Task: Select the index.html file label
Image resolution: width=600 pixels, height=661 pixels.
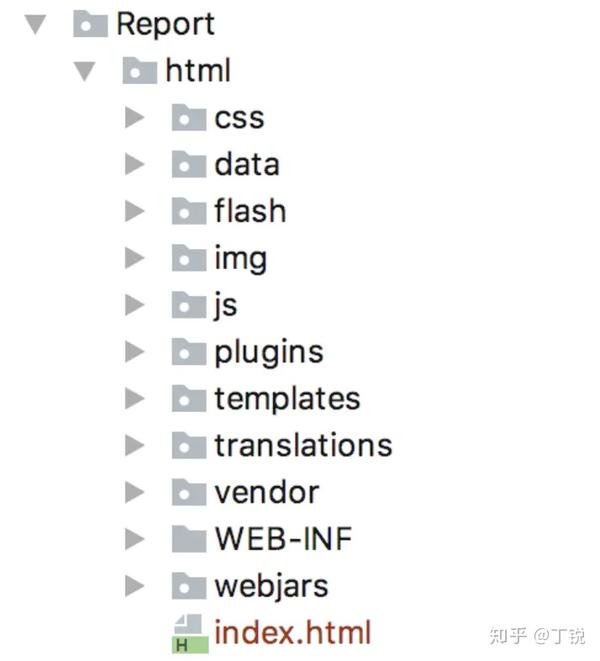Action: [x=293, y=632]
